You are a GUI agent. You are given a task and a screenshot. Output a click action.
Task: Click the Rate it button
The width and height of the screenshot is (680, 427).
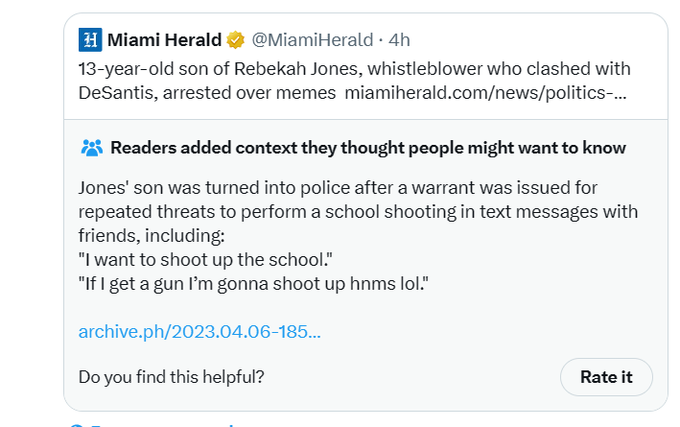click(606, 377)
